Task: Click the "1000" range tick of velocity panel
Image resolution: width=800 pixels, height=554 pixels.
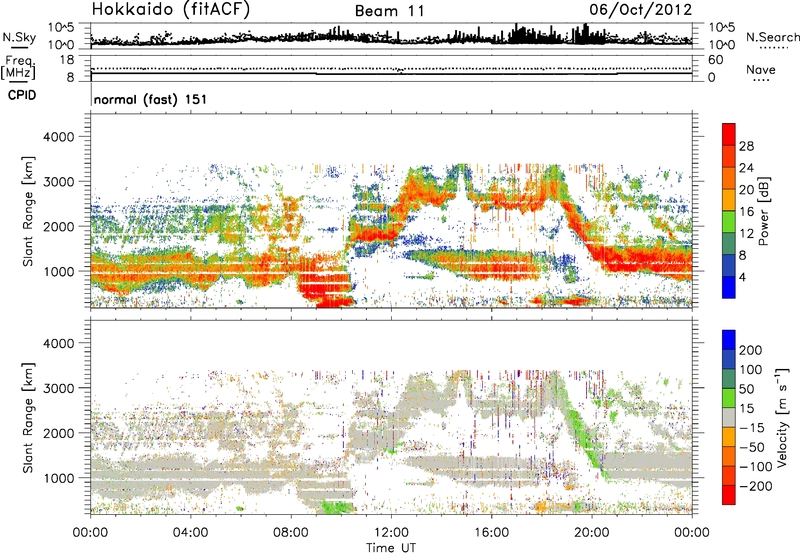Action: pos(59,478)
